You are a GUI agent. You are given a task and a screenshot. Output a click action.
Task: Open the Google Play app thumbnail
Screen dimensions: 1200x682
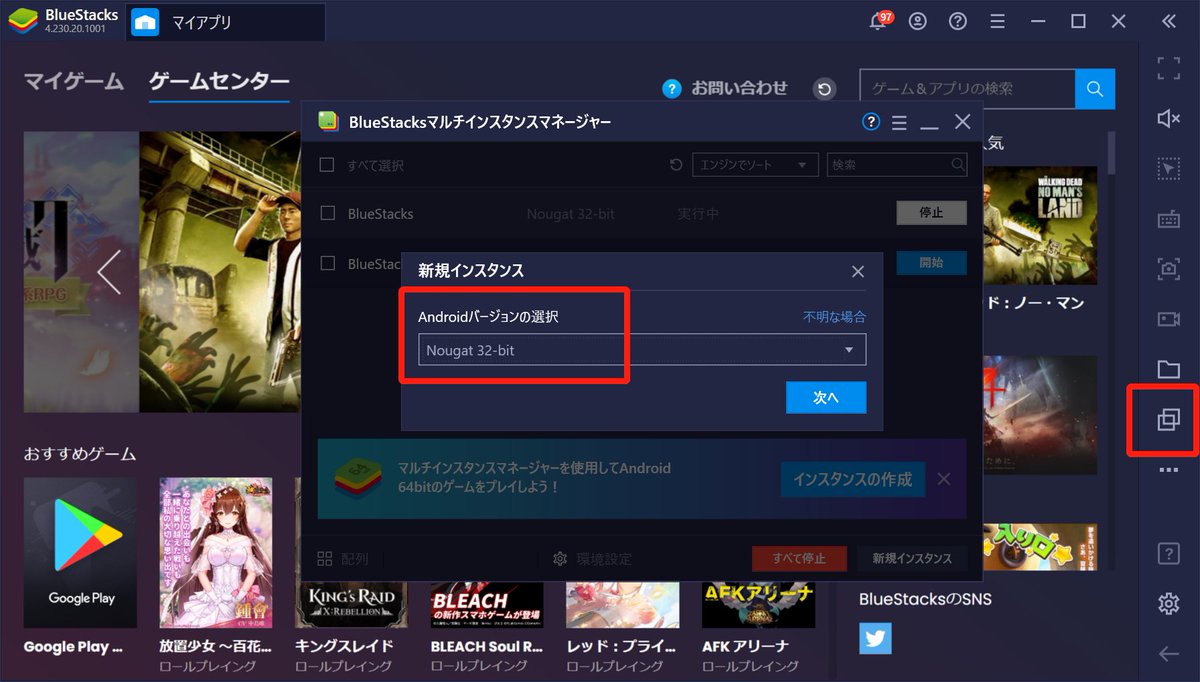click(x=80, y=551)
